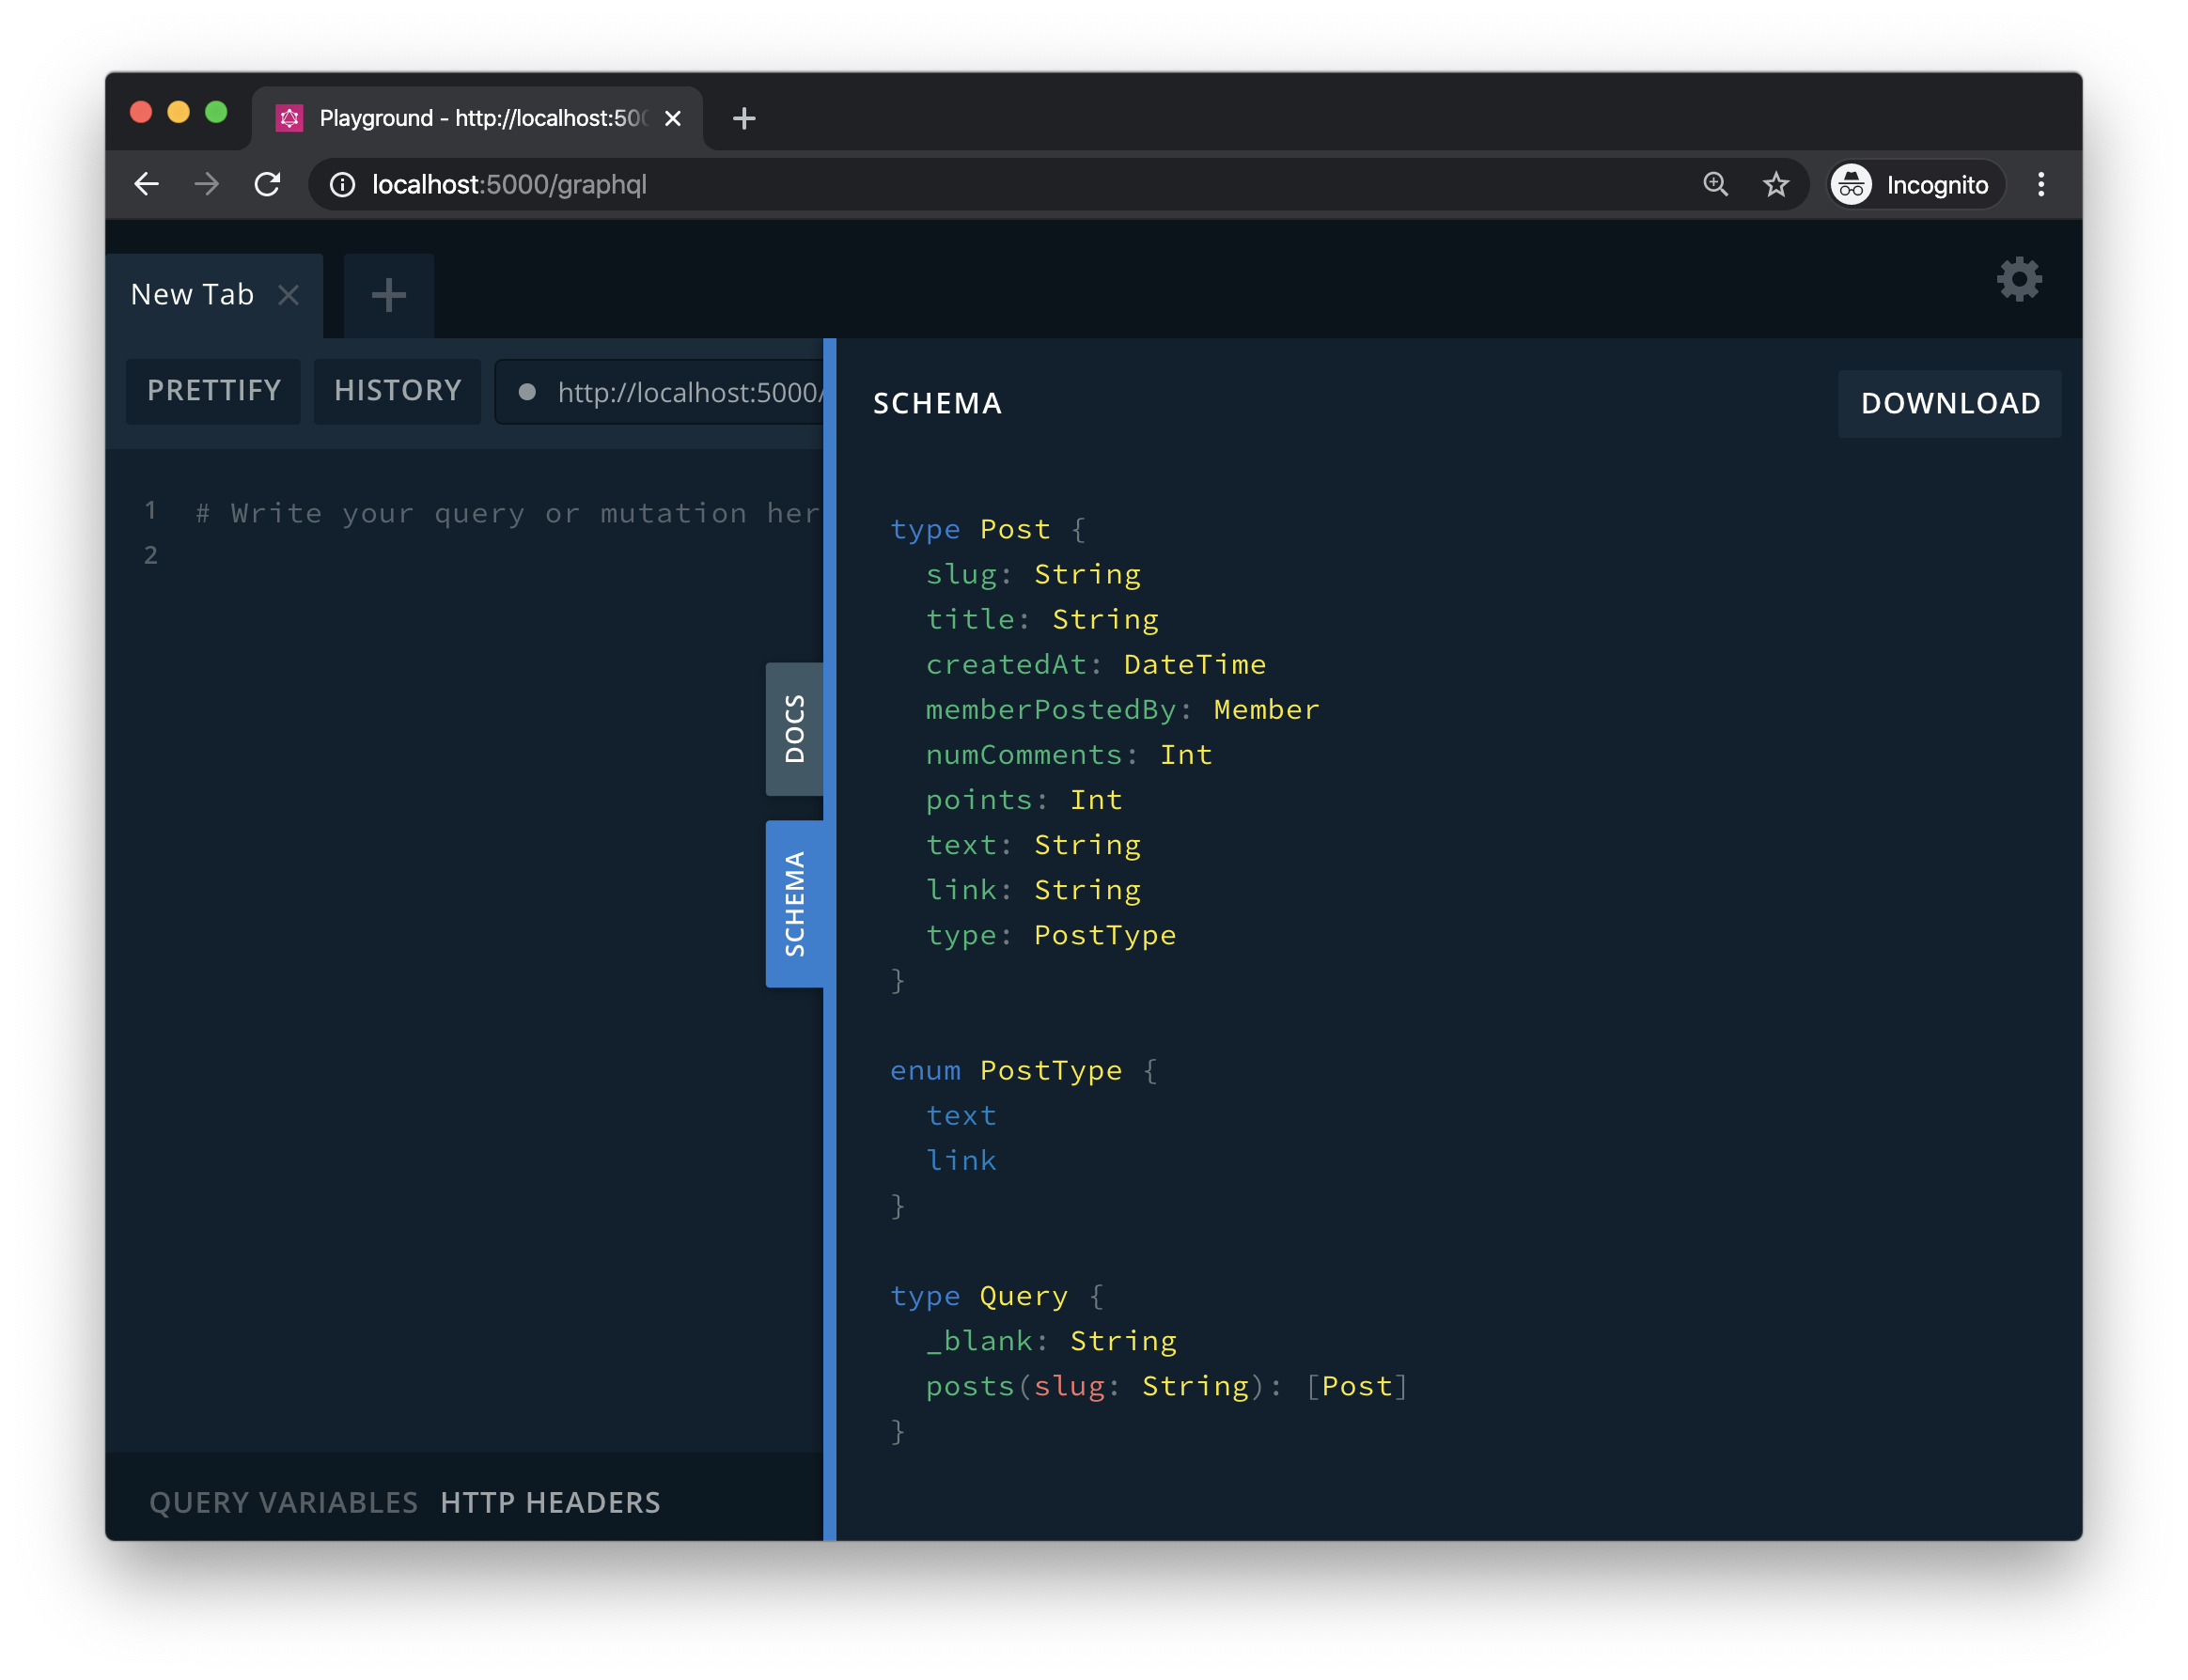Image resolution: width=2188 pixels, height=1680 pixels.
Task: Add a new Playground tab with the plus
Action: (388, 295)
